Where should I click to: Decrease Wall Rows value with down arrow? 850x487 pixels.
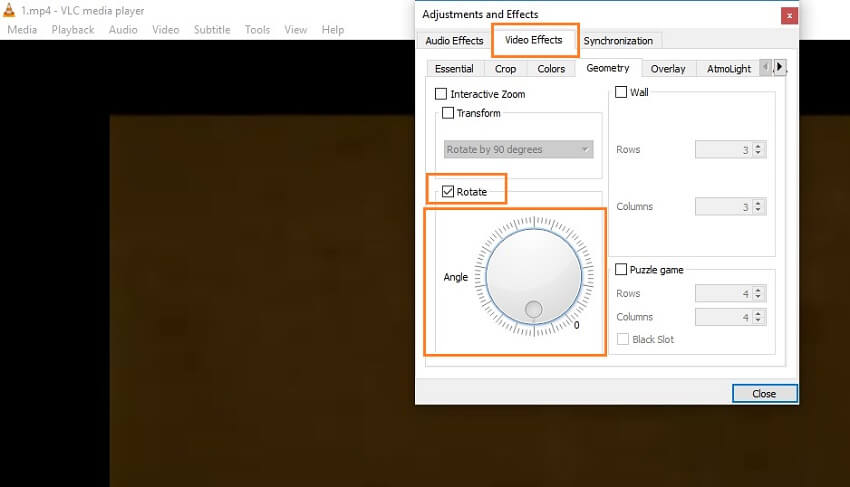[758, 153]
